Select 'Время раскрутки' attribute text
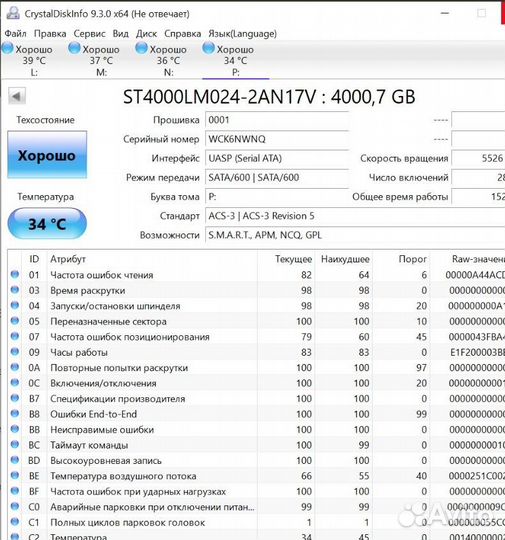The height and width of the screenshot is (540, 505). [x=87, y=291]
